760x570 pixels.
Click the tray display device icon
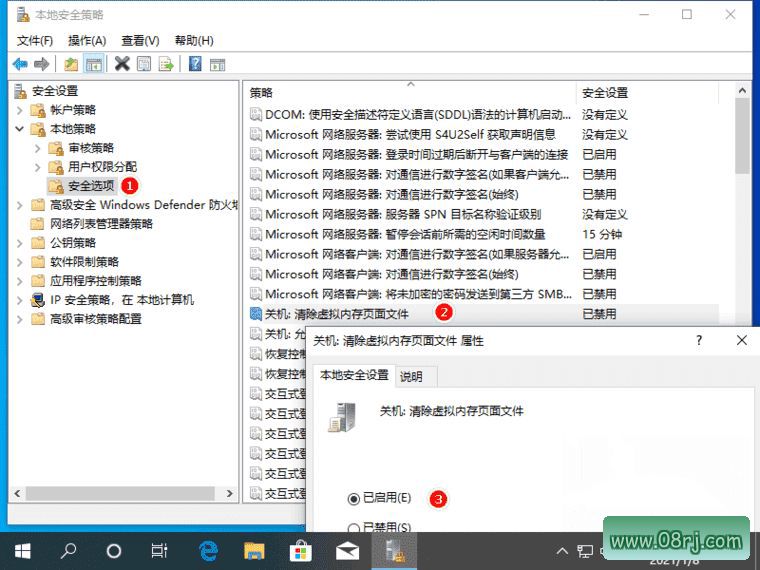[x=585, y=551]
